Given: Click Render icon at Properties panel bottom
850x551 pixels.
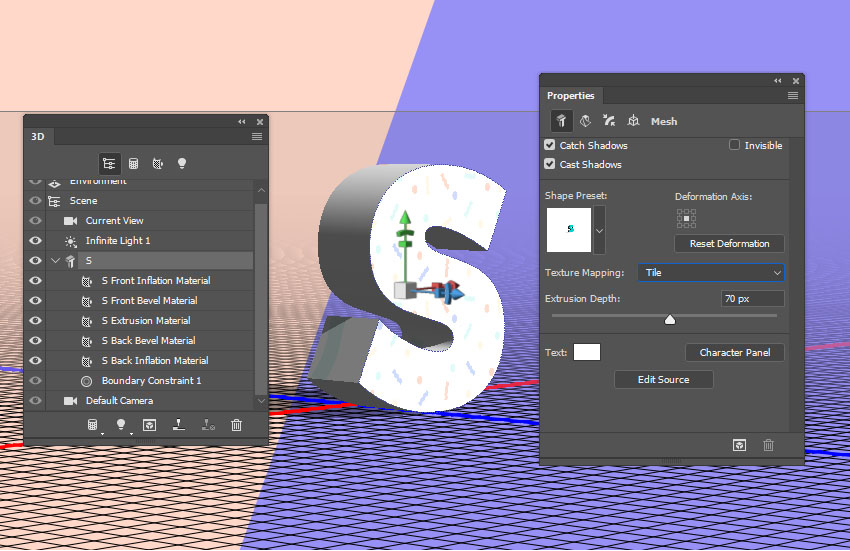Looking at the screenshot, I should tap(739, 445).
